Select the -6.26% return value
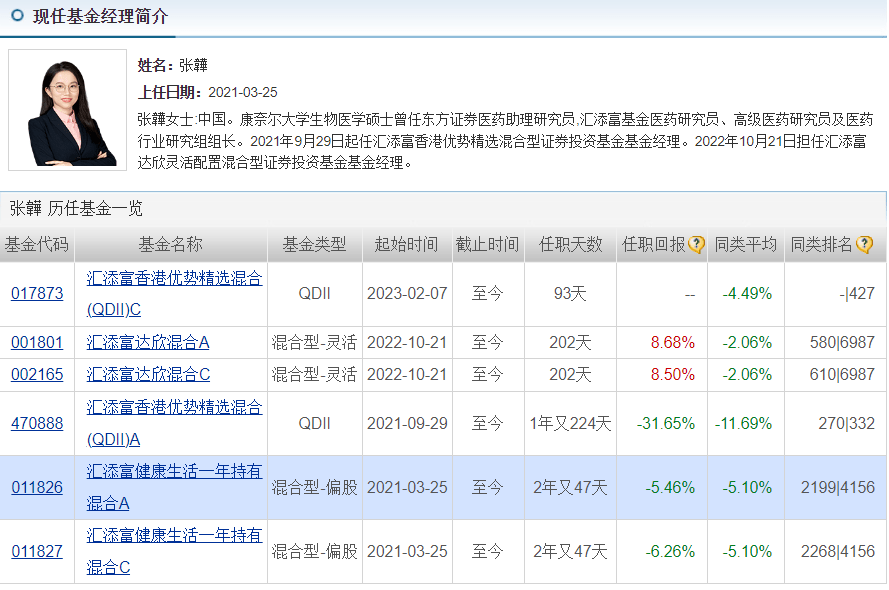 tap(670, 551)
